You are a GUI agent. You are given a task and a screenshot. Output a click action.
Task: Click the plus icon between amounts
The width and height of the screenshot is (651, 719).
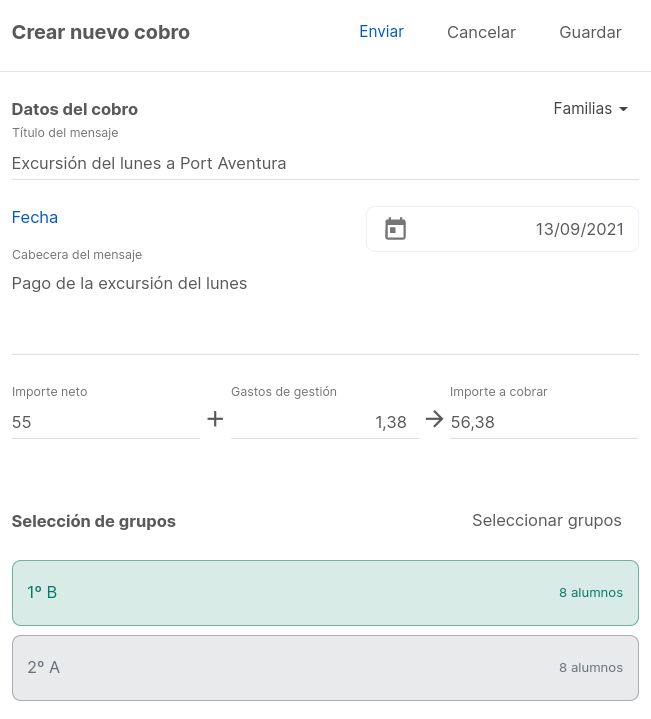click(215, 420)
